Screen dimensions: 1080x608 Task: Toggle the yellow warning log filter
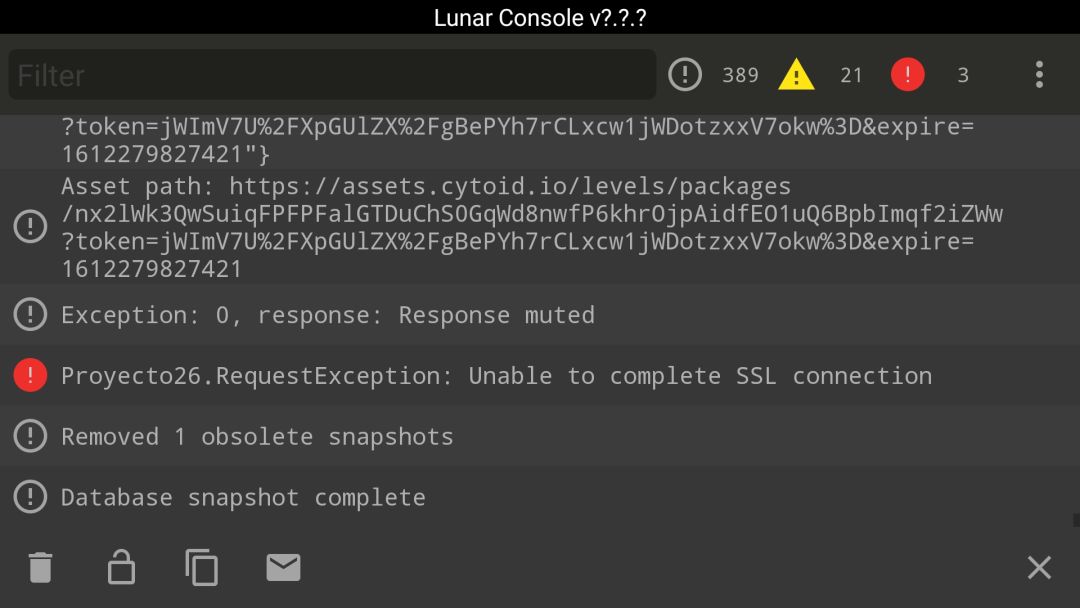coord(796,74)
